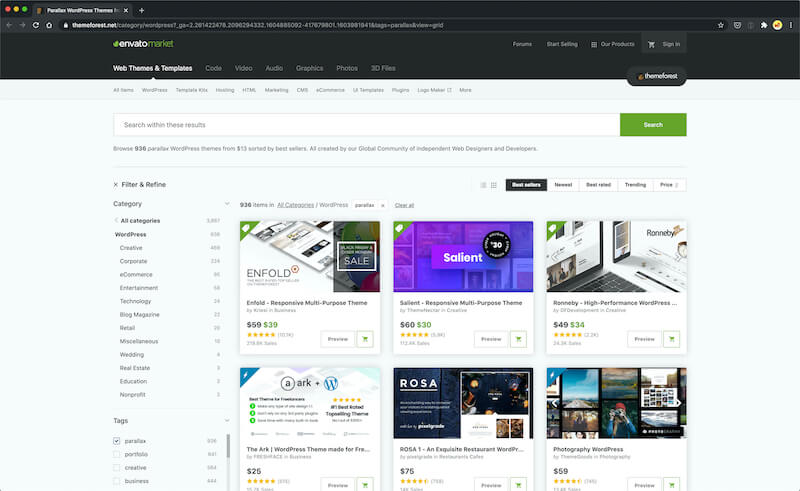Add Photography WordPress theme to cart

click(x=671, y=484)
